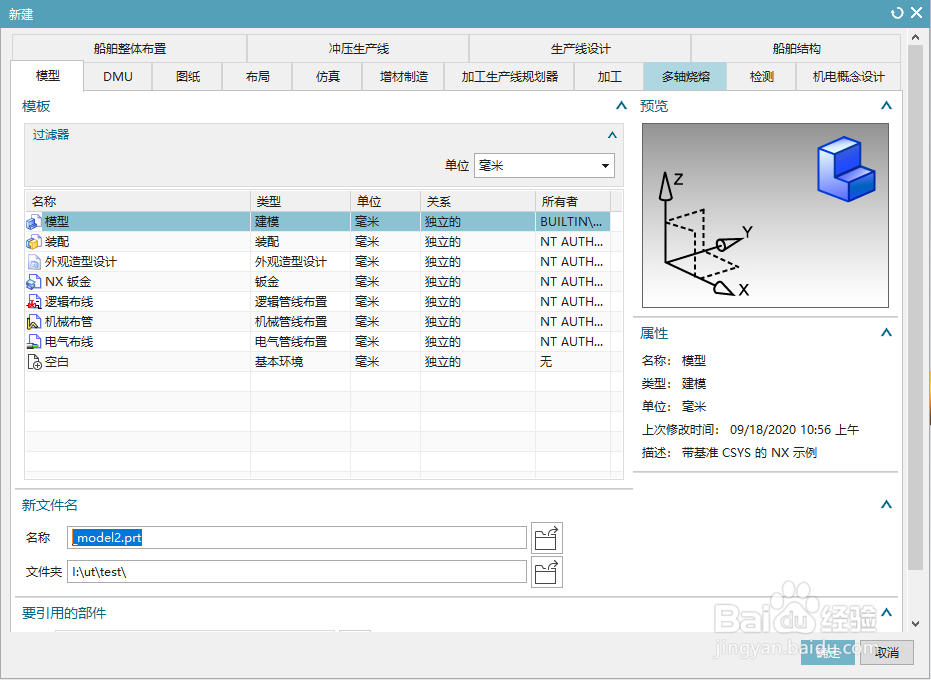Screen dimensions: 931x680
Task: Click the 取消 cancel button
Action: (x=885, y=652)
